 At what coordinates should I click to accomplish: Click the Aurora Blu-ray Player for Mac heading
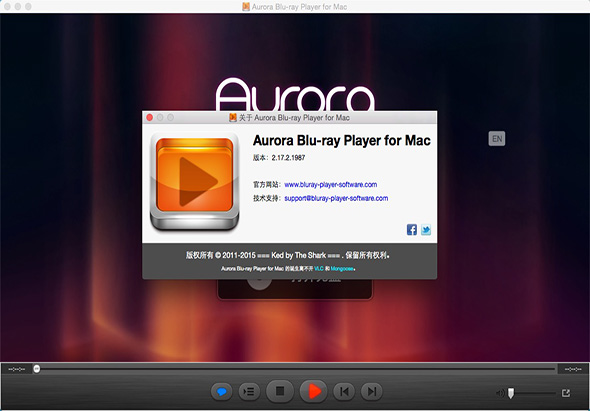click(x=341, y=140)
